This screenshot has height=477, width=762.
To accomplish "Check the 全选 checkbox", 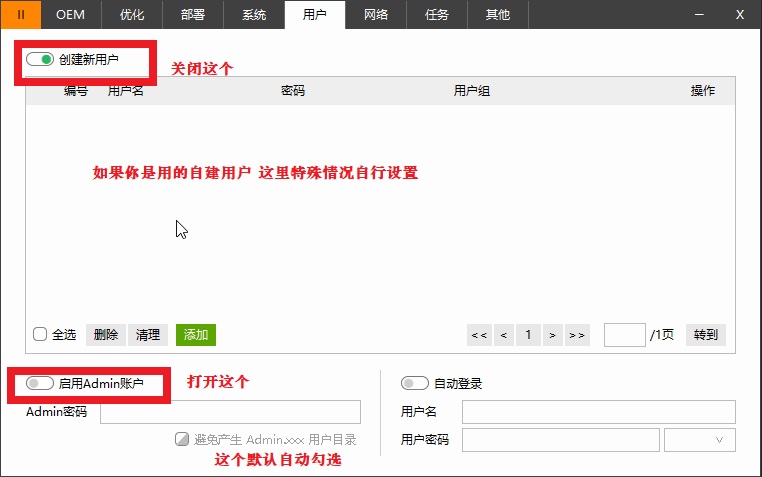I will 40,335.
